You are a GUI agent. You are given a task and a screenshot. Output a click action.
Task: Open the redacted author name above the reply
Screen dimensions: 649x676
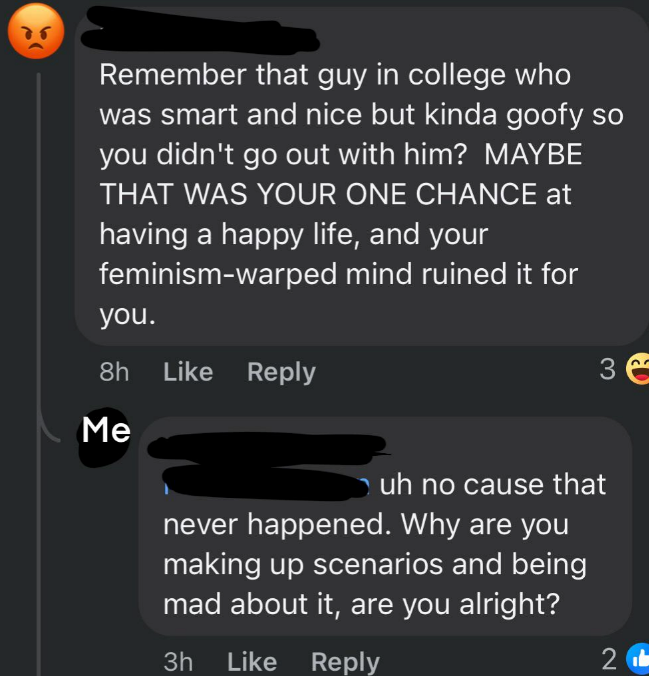270,447
